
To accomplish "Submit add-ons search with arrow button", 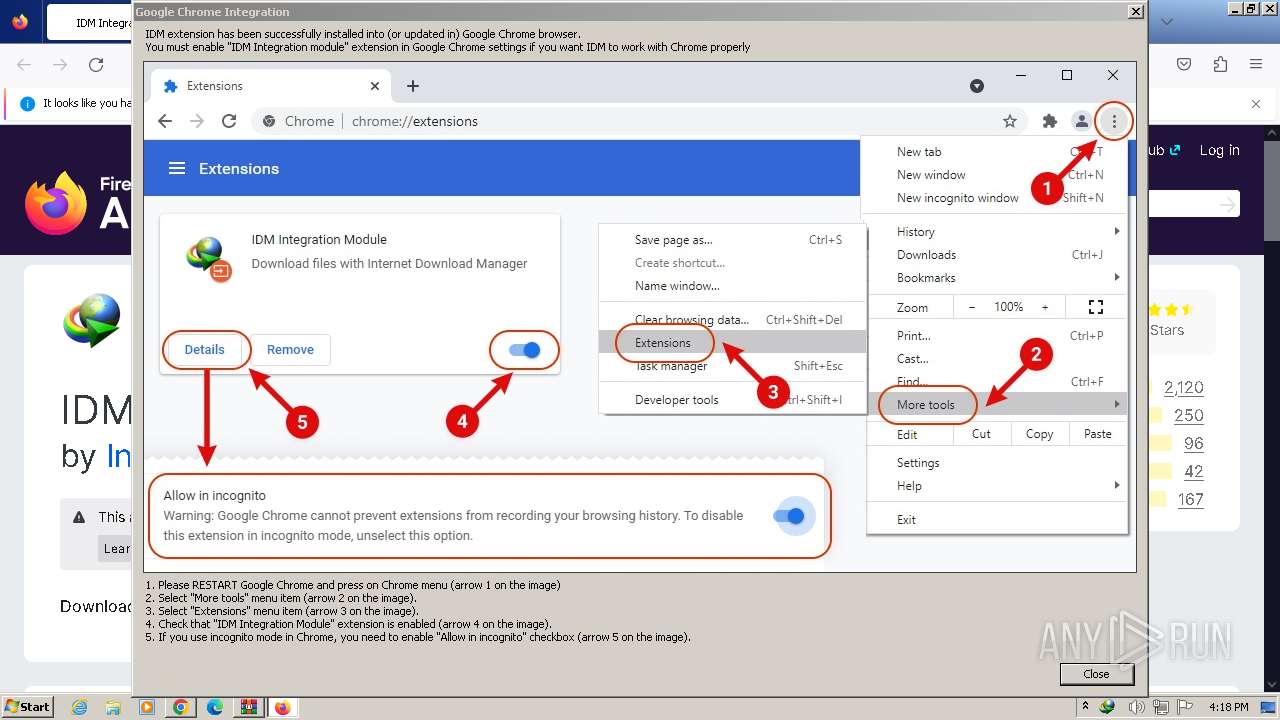I will point(1227,204).
